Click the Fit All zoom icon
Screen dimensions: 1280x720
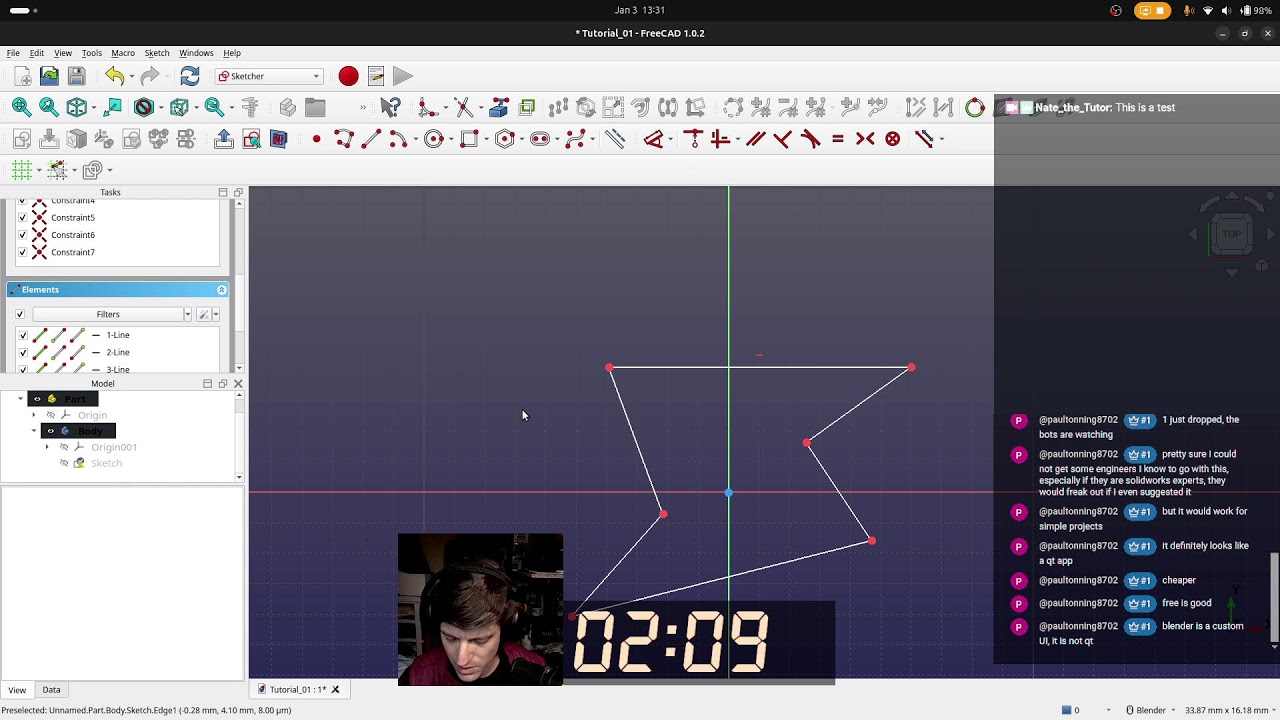(21, 107)
